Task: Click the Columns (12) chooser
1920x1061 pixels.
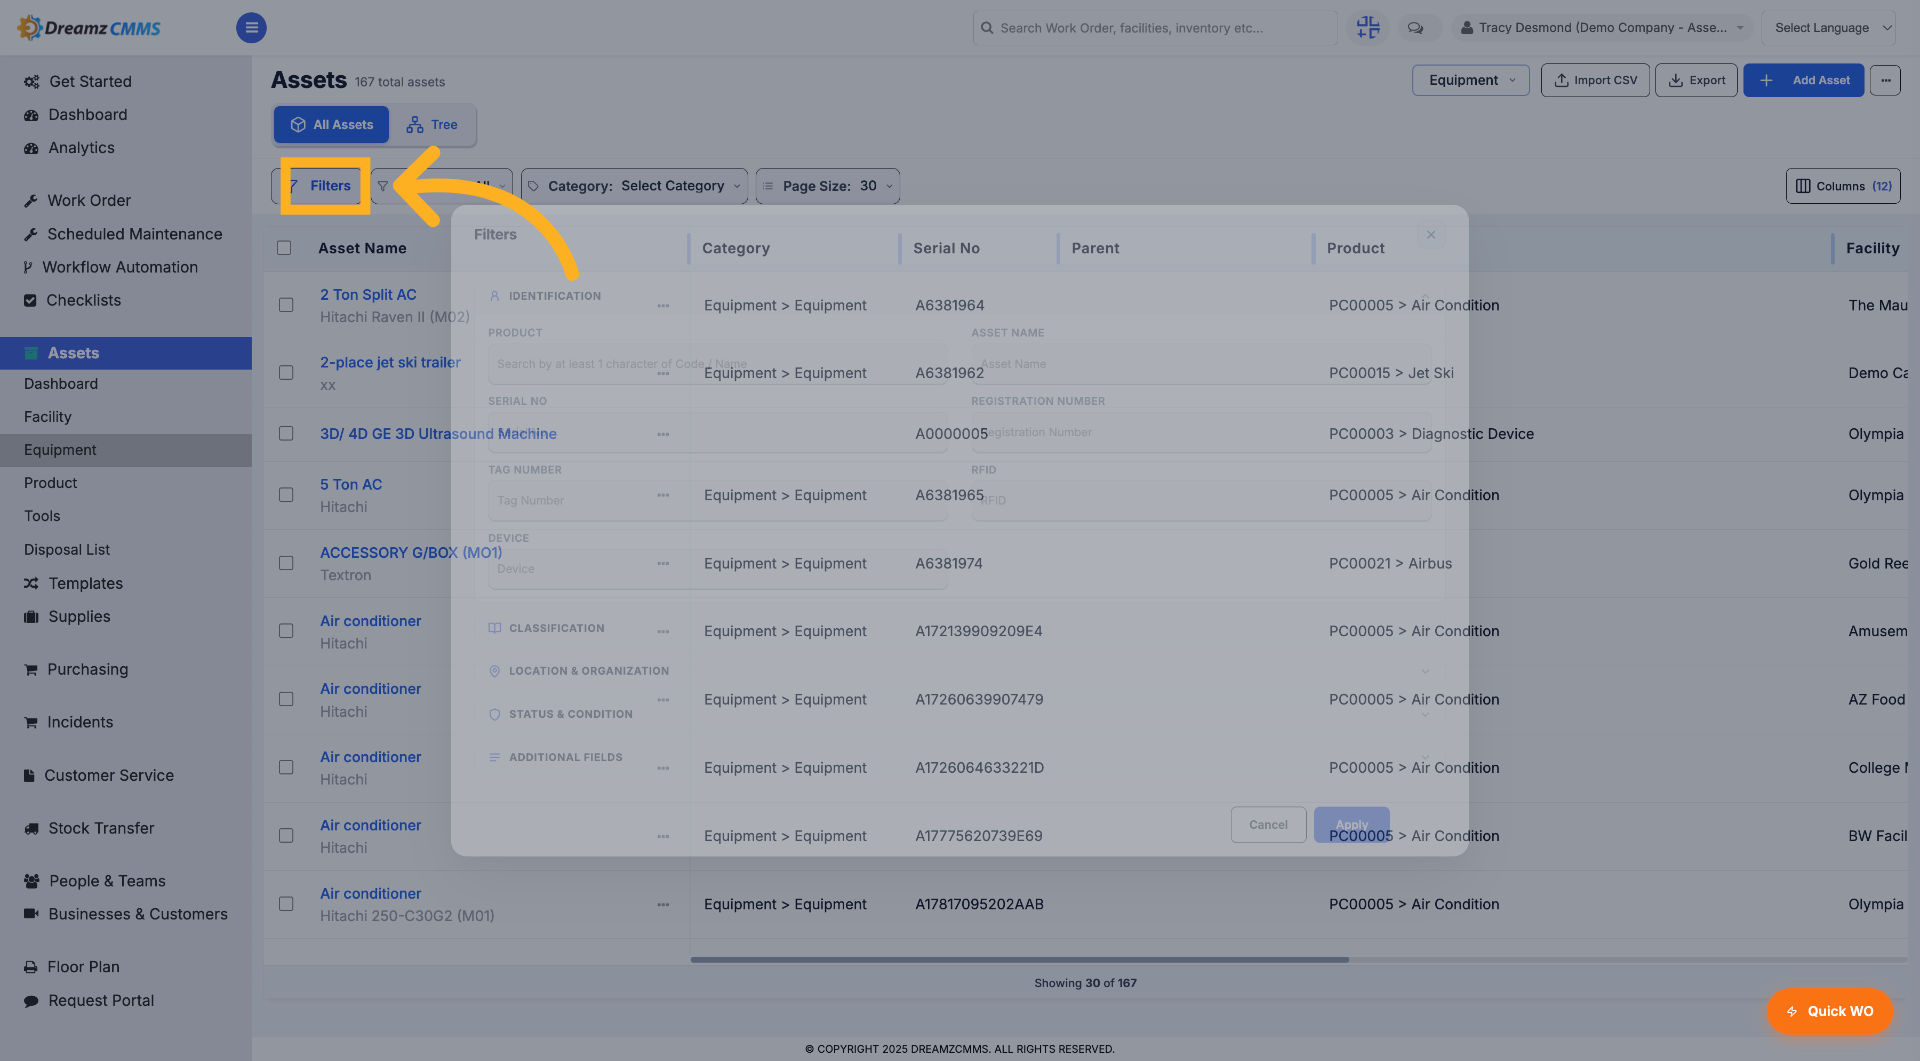Action: pos(1843,186)
